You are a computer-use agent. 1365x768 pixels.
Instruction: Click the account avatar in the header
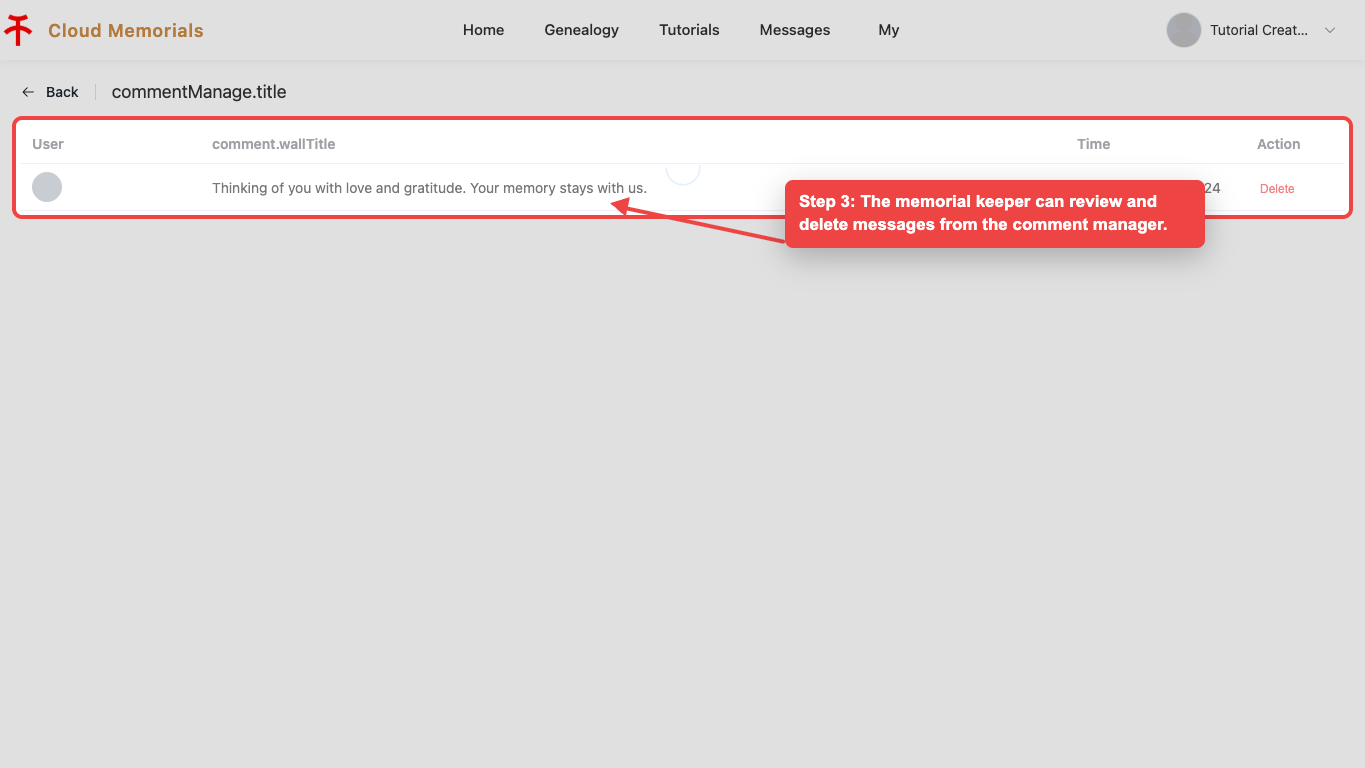pos(1183,30)
